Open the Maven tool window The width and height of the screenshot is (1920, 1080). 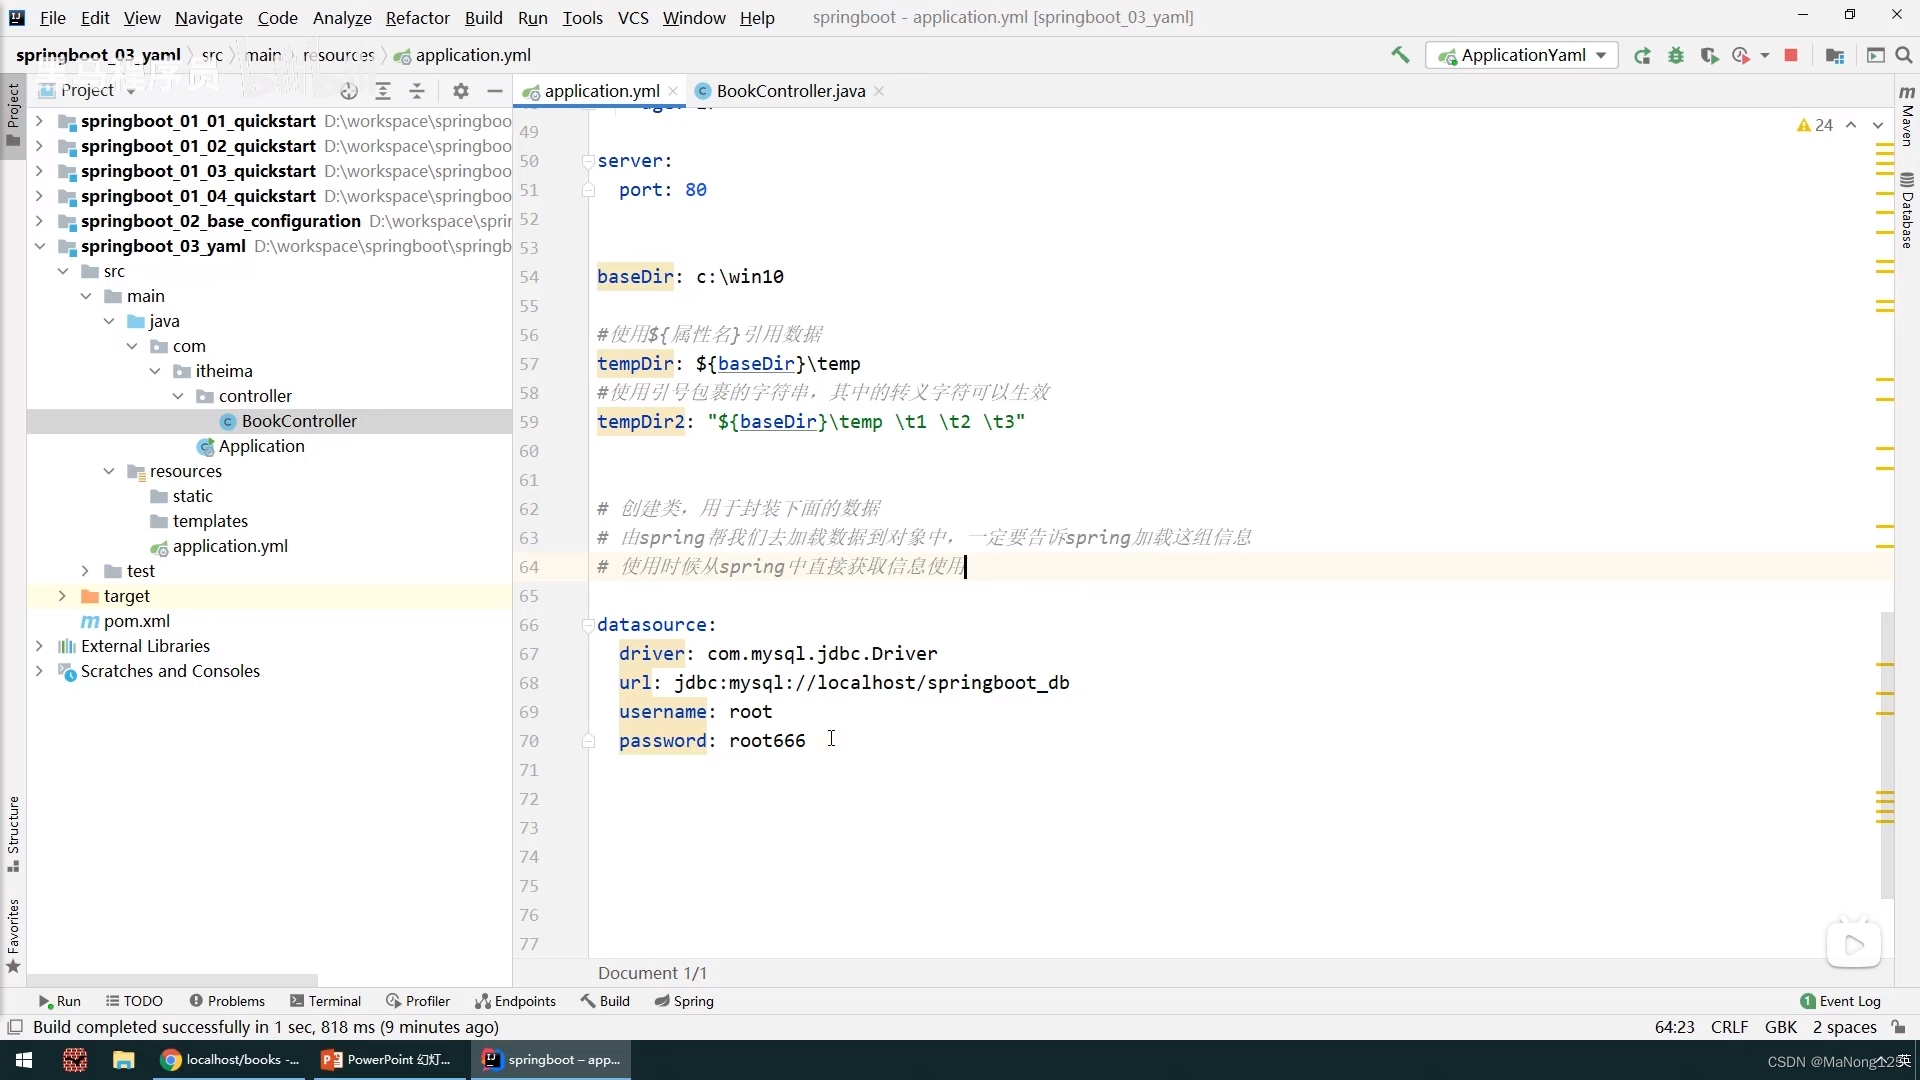coord(1907,115)
